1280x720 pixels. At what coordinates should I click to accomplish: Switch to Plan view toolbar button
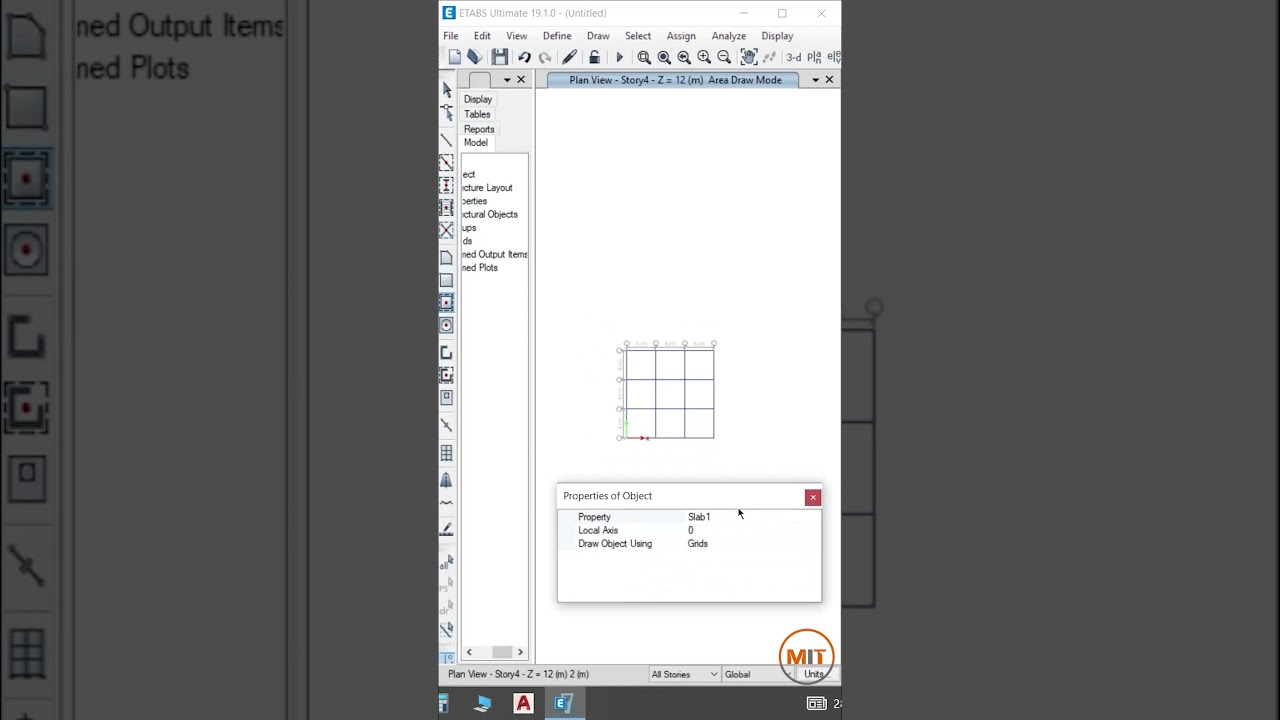pyautogui.click(x=814, y=58)
